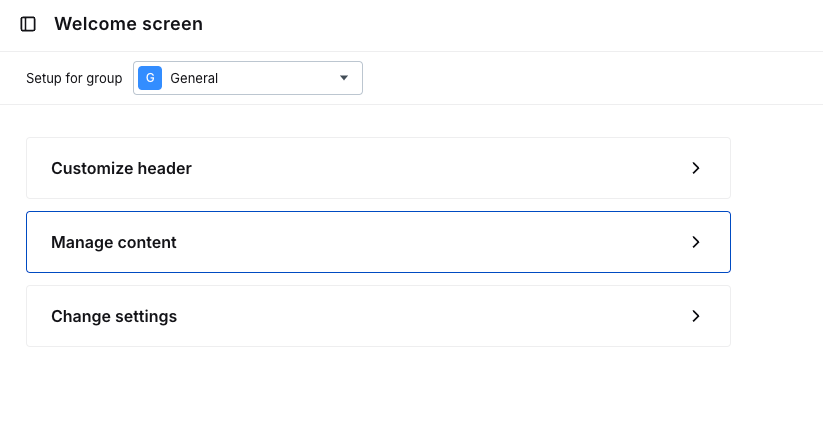
Task: Click the Welcome screen page title
Action: coord(128,24)
